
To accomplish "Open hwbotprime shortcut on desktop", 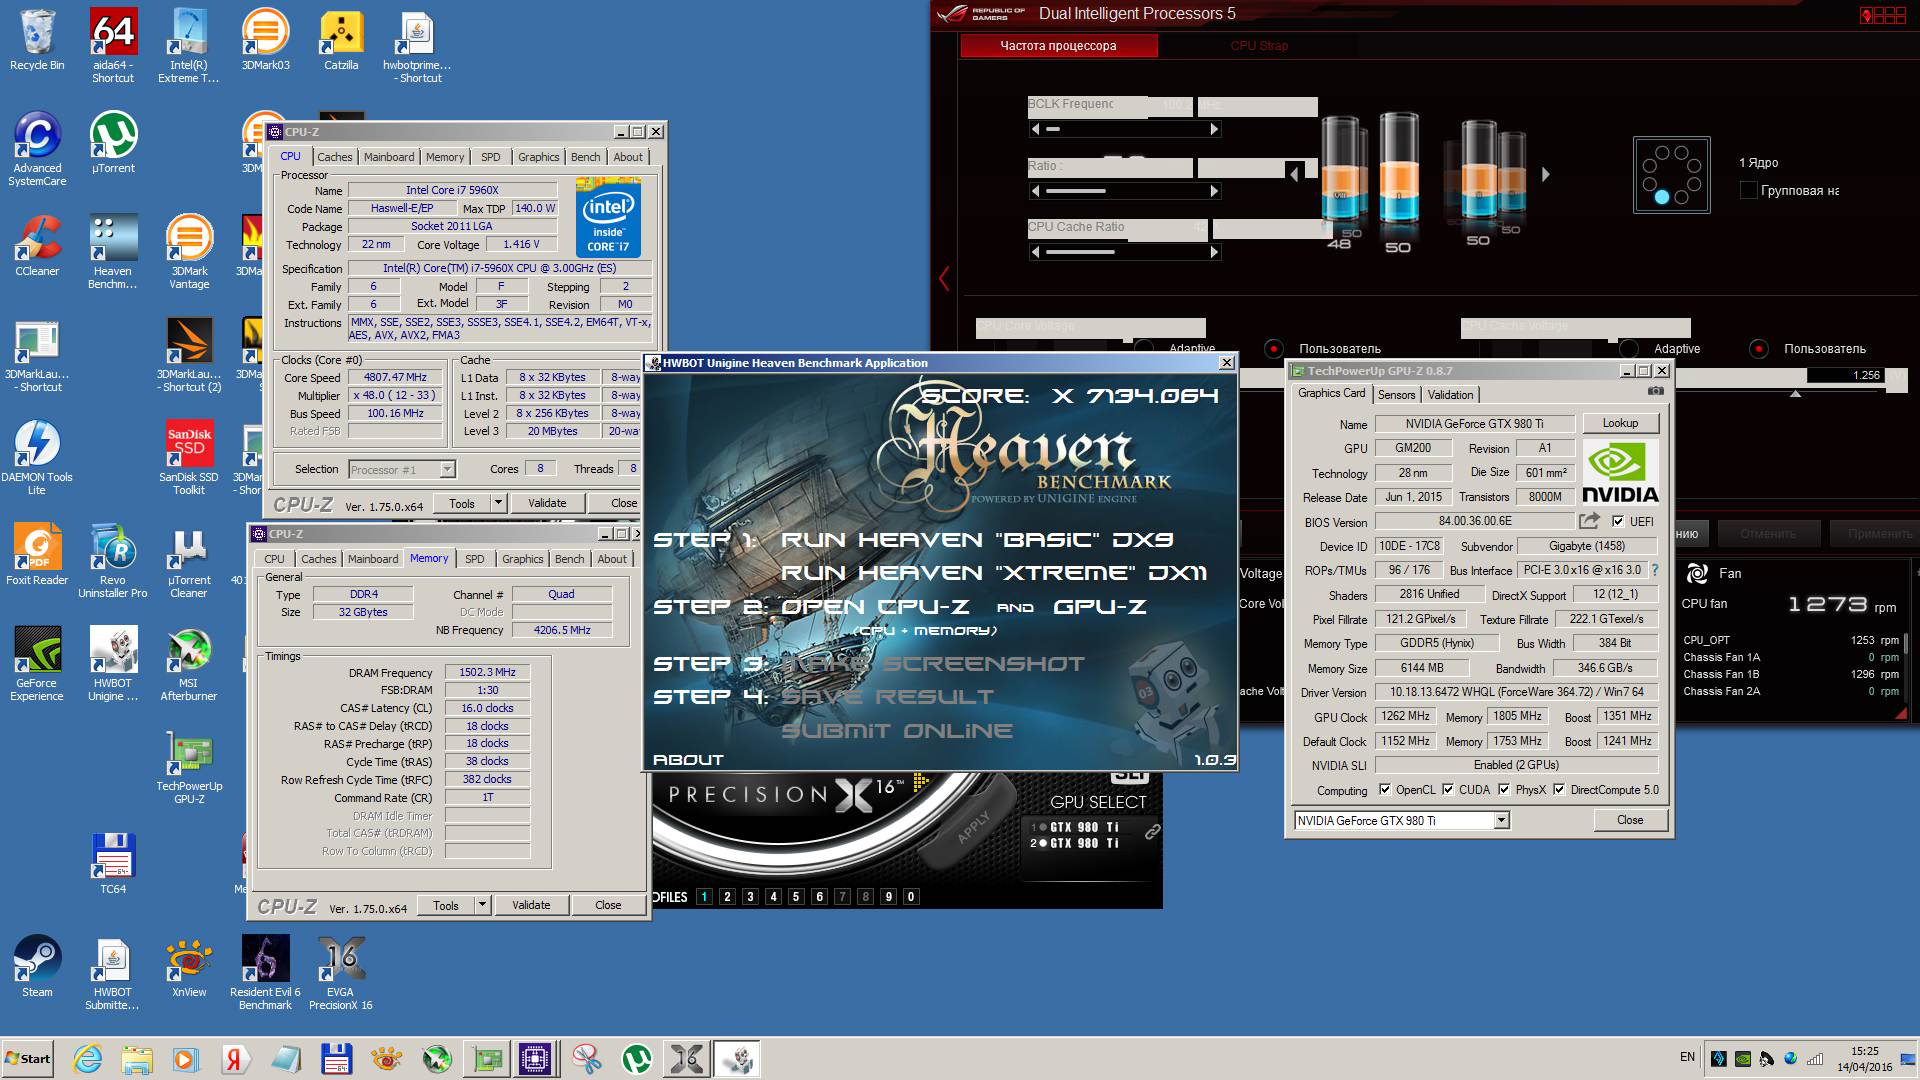I will [x=417, y=45].
